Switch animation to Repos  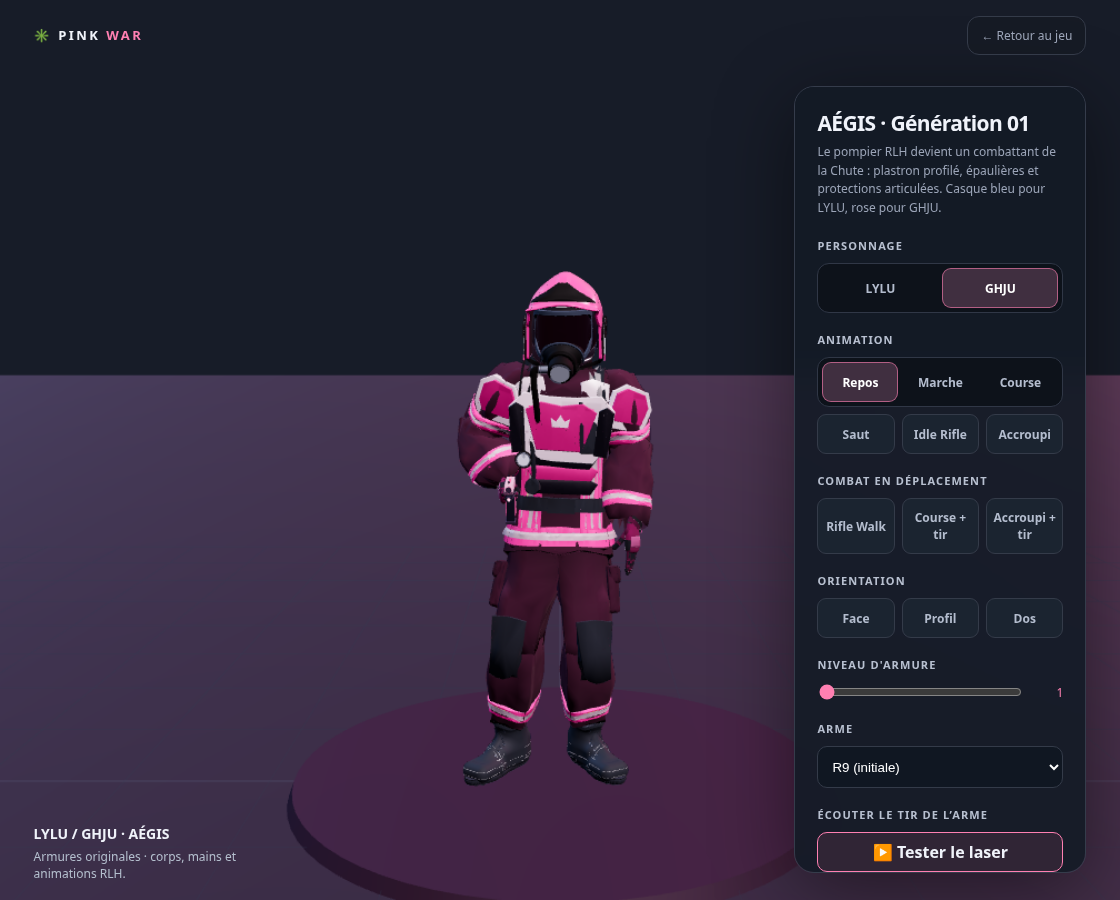[860, 382]
